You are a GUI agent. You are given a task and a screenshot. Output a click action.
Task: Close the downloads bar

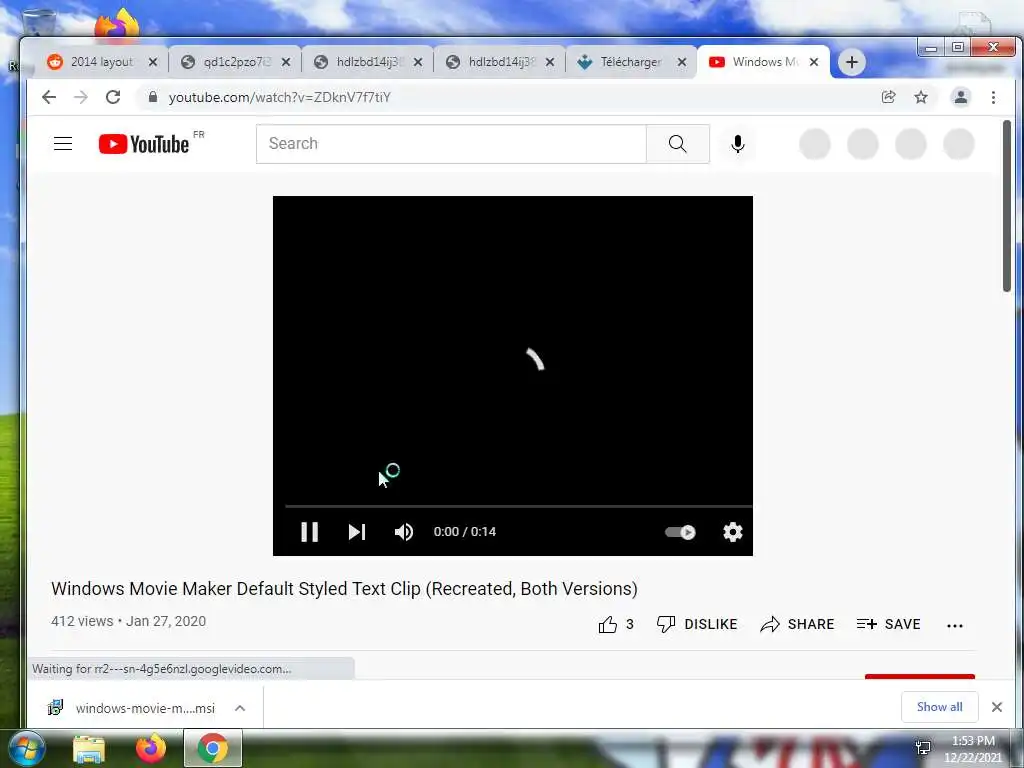pos(997,707)
